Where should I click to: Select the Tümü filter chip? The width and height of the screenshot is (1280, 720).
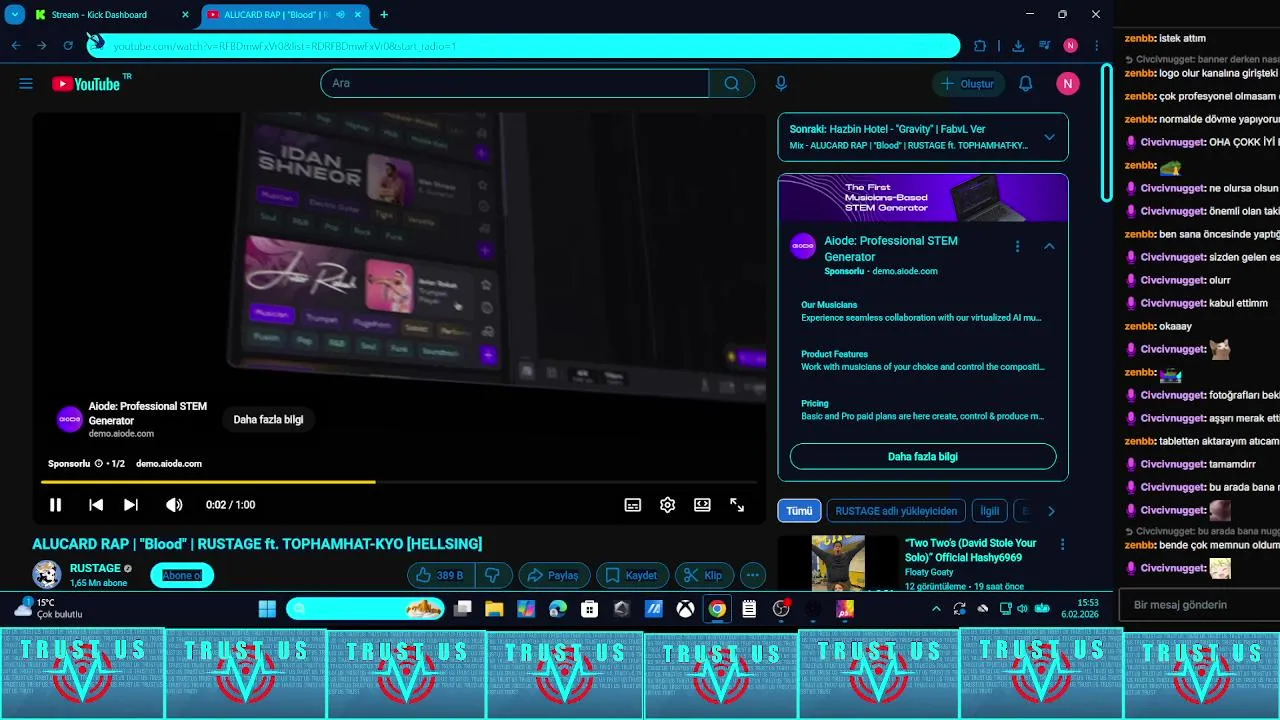pos(799,511)
